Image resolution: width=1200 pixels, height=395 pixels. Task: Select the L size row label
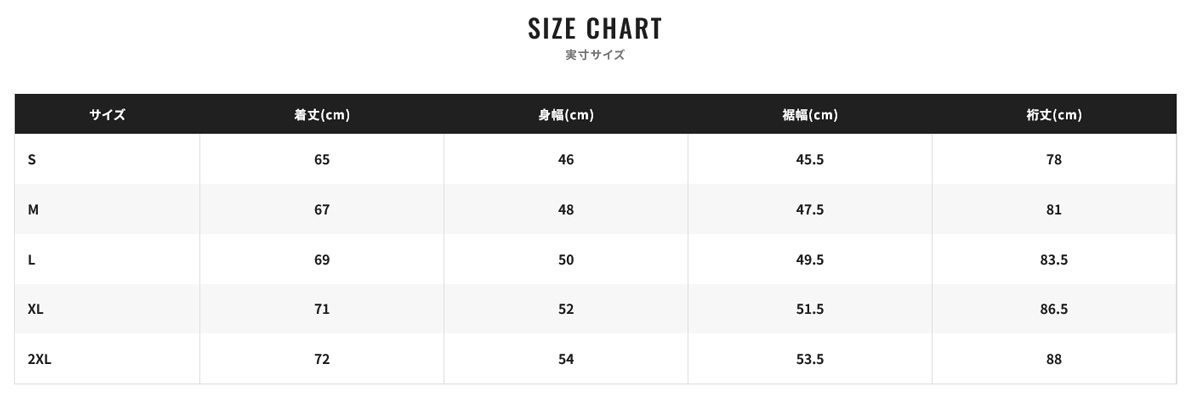32,260
